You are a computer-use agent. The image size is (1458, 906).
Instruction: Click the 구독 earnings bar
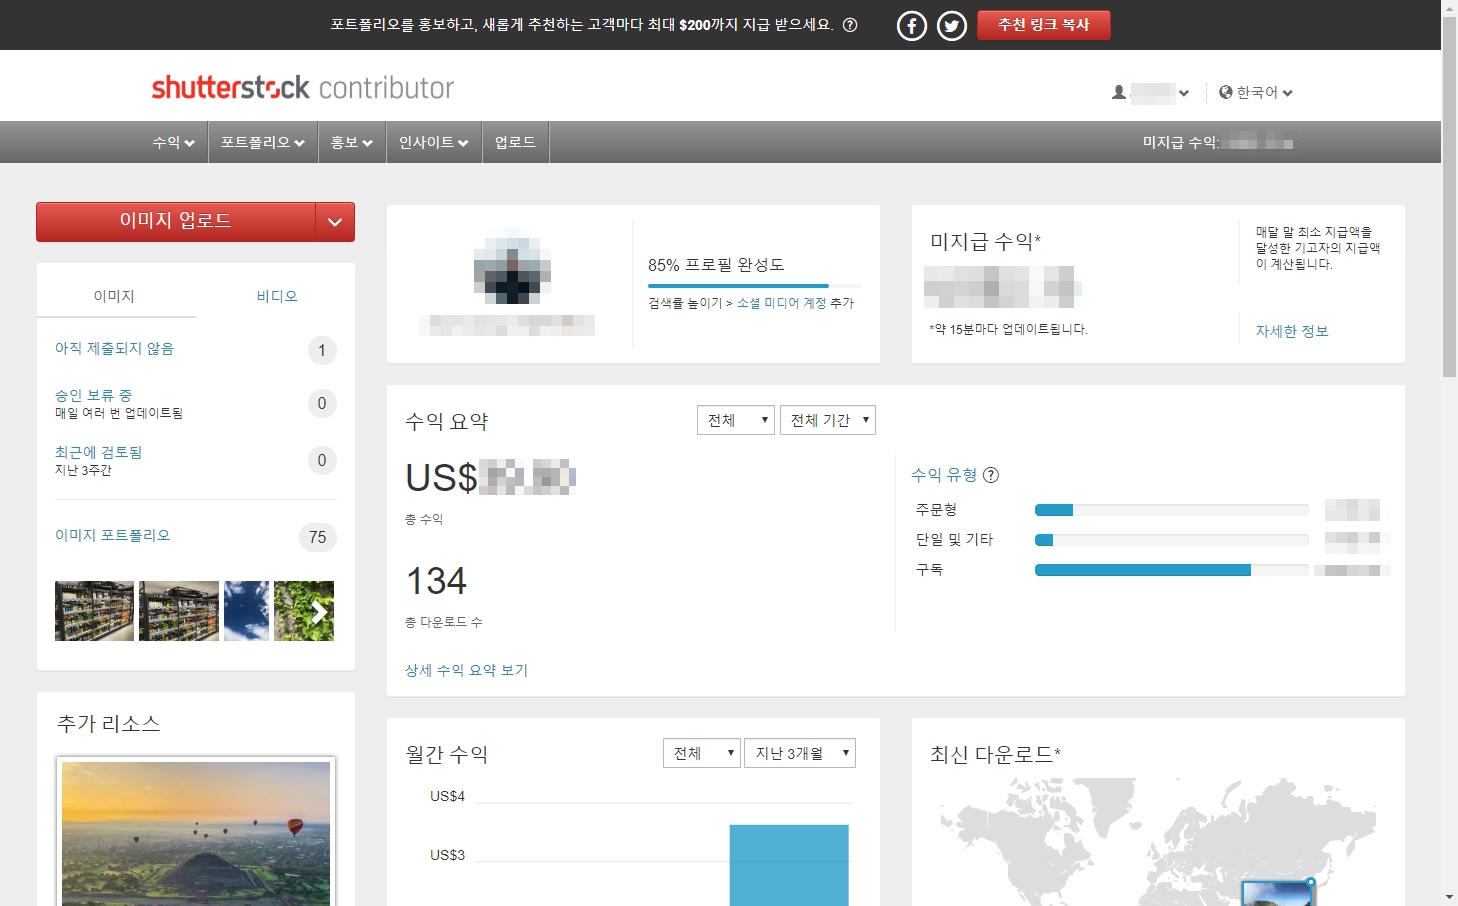click(1171, 570)
